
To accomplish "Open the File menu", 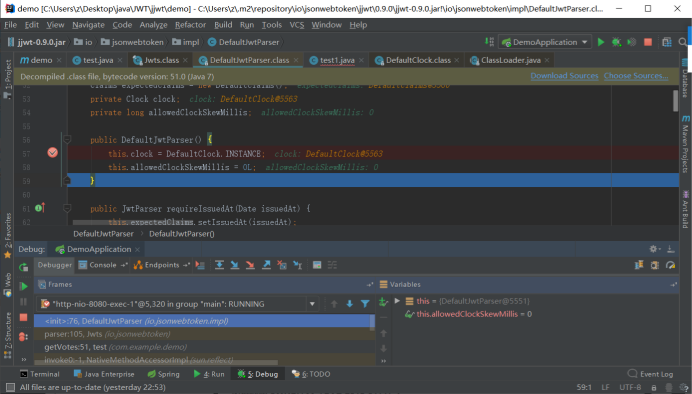I will 10,25.
